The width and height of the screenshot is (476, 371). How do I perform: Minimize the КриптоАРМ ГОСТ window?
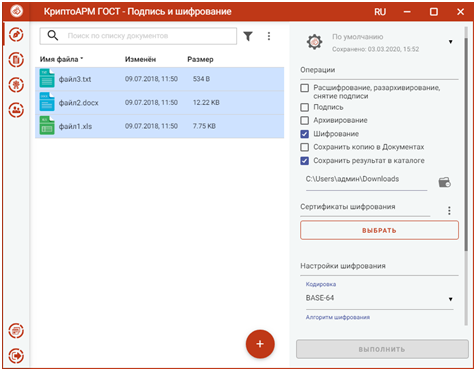pos(407,12)
